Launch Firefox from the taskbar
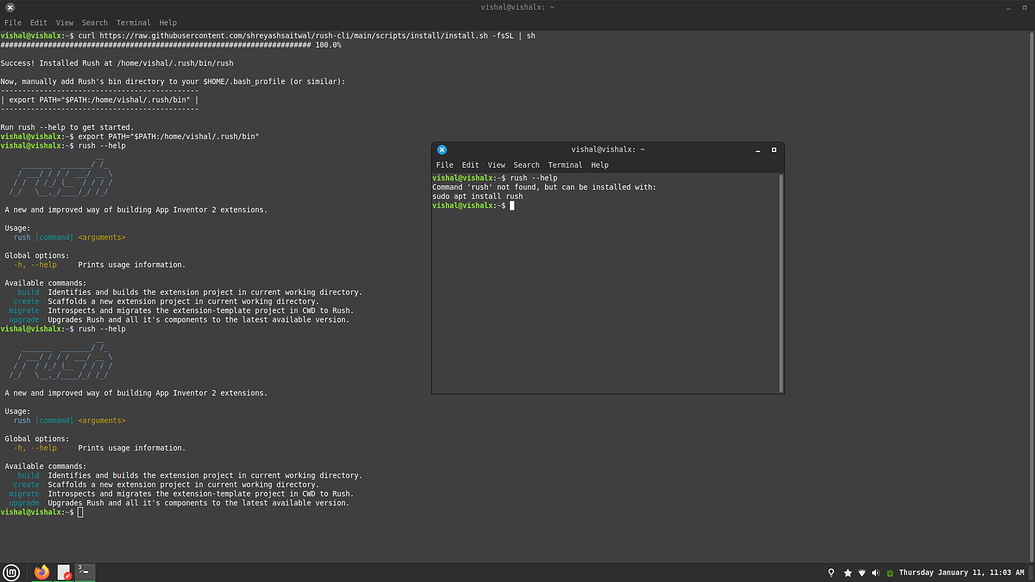 click(41, 572)
